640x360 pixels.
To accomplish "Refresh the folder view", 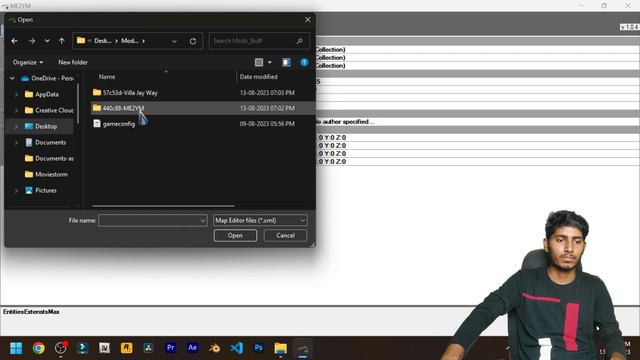I will (193, 41).
